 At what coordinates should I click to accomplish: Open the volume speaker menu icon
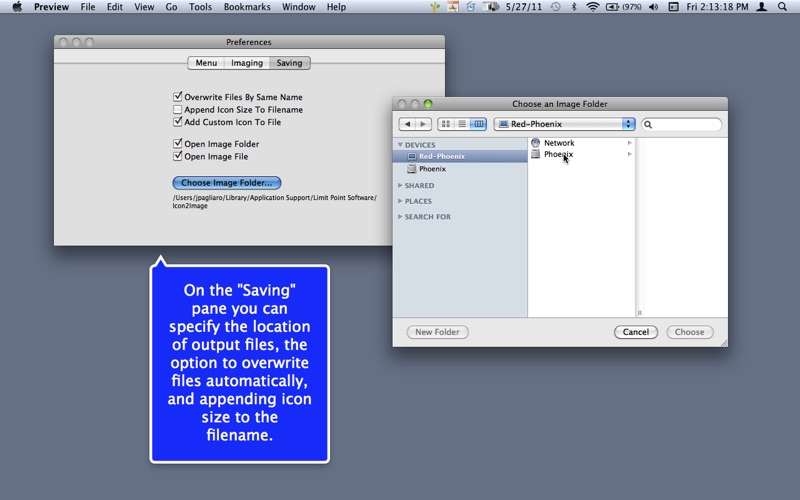[x=654, y=7]
